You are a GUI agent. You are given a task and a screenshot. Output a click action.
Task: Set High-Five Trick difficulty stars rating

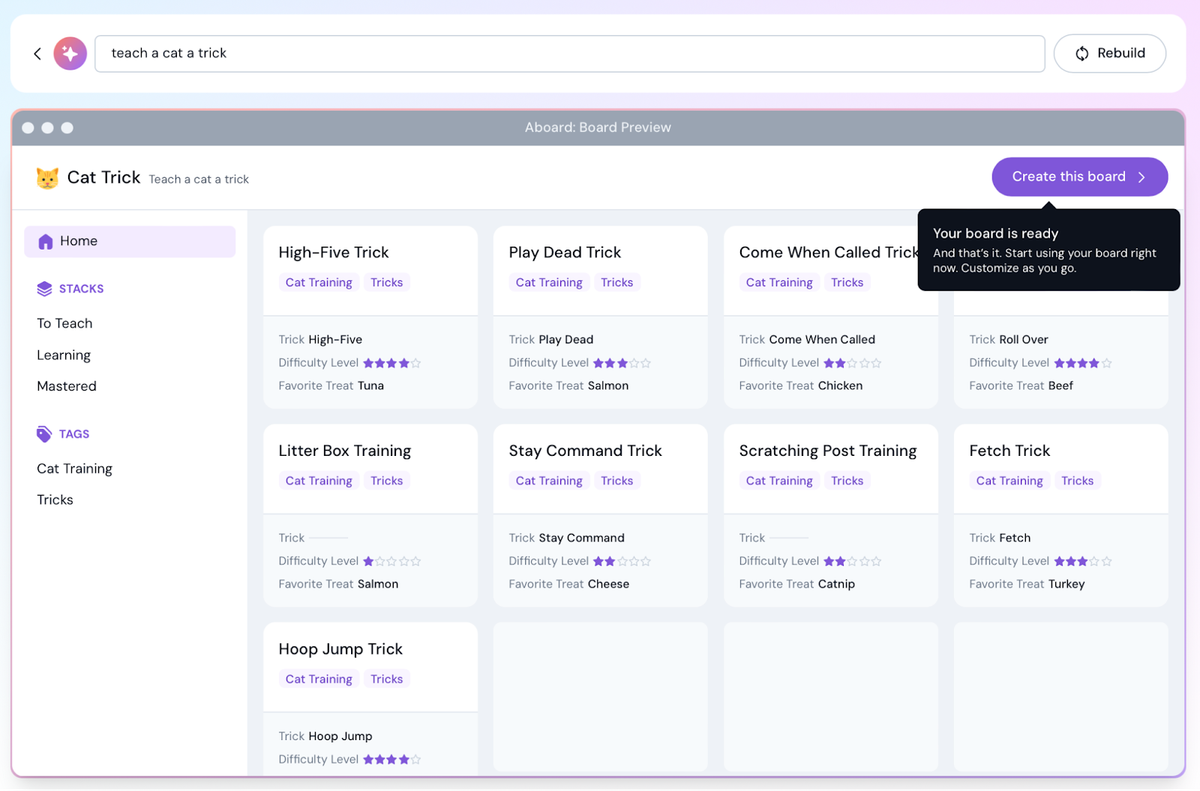391,363
